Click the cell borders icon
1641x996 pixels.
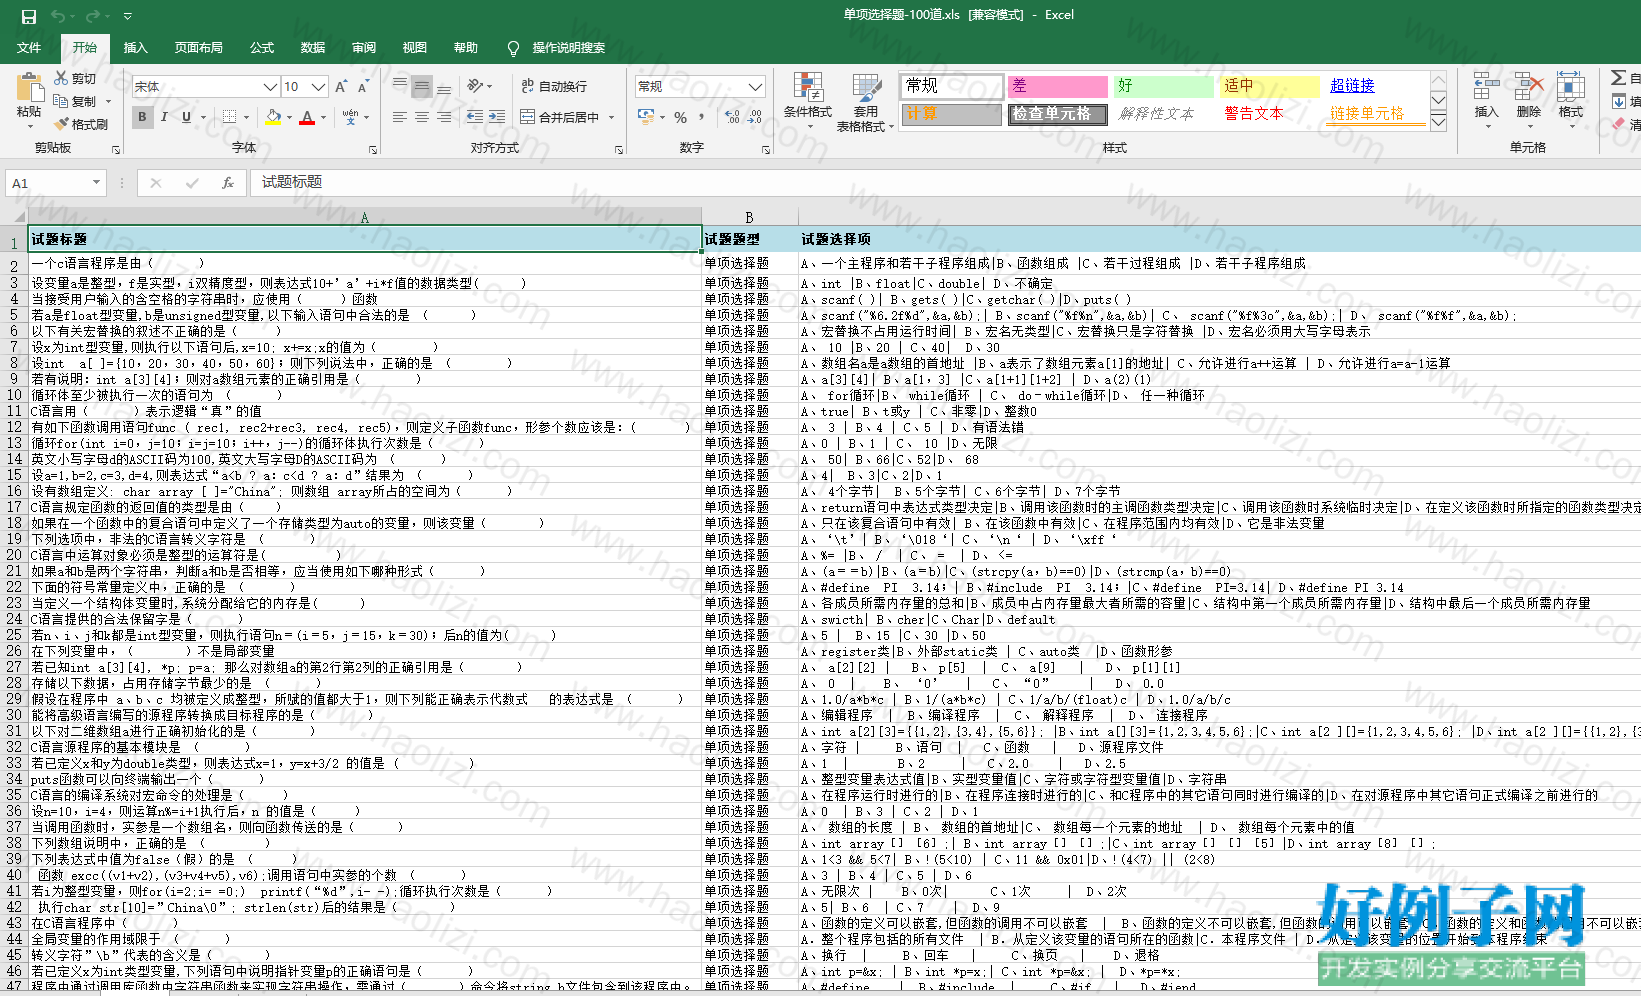(229, 117)
